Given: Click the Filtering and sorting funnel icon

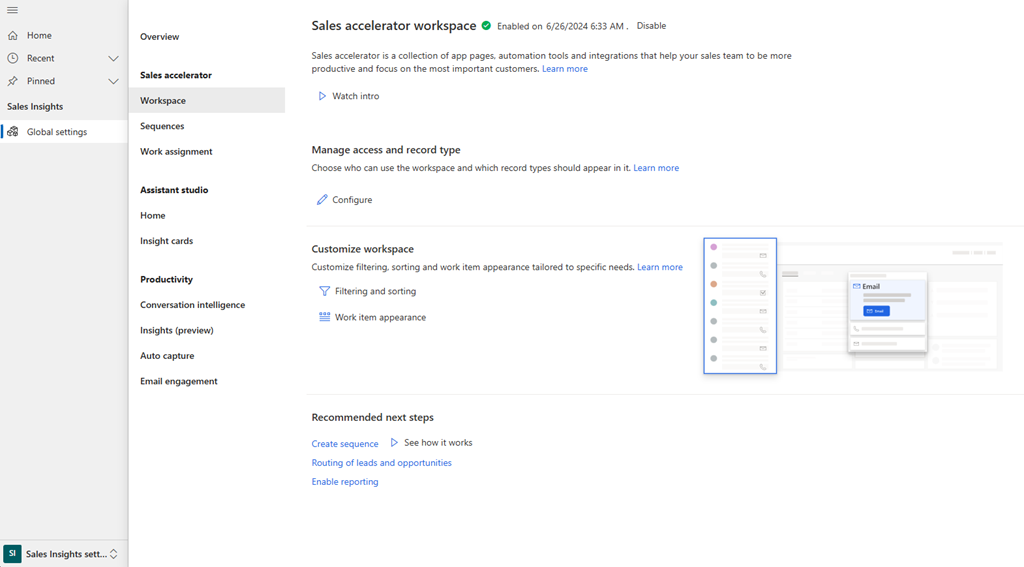Looking at the screenshot, I should [x=325, y=291].
